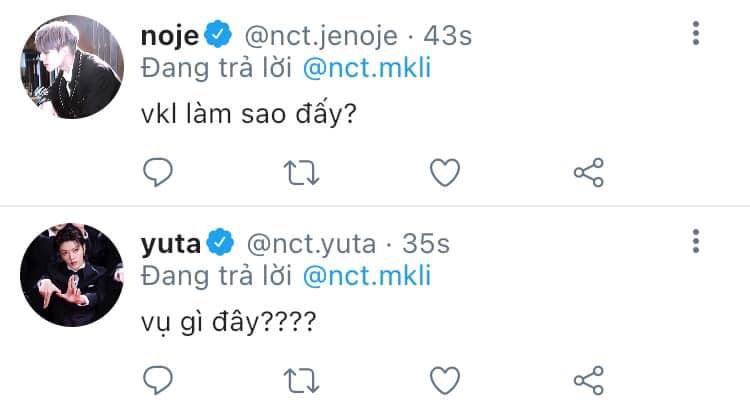The width and height of the screenshot is (750, 407).
Task: Share noje's tweet
Action: coord(589,172)
